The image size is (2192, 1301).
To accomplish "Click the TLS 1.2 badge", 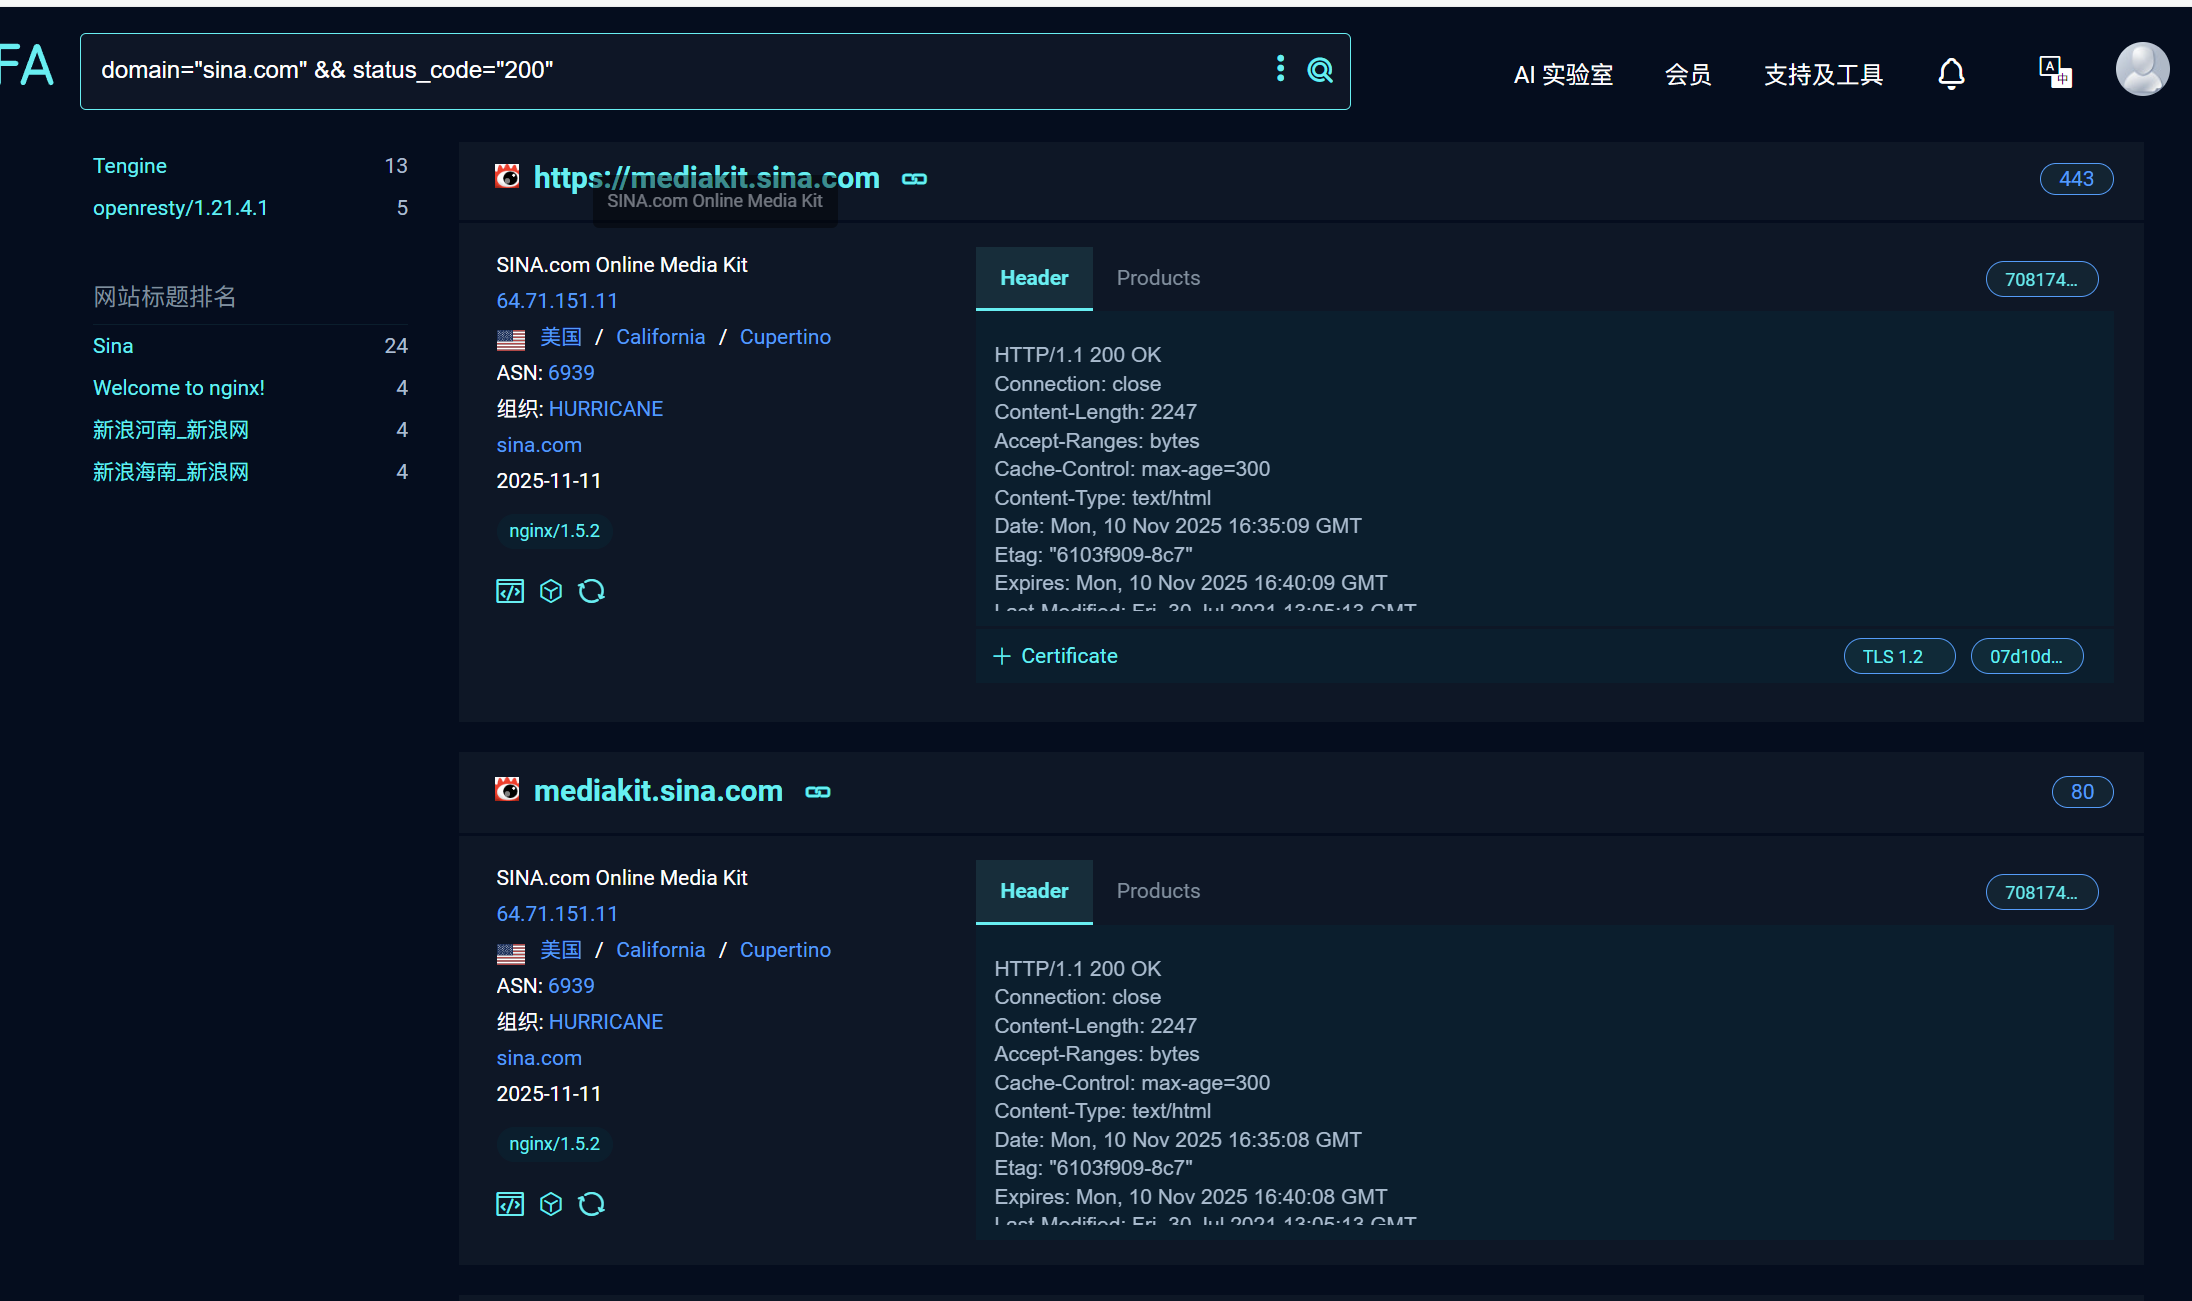I will click(x=1898, y=656).
